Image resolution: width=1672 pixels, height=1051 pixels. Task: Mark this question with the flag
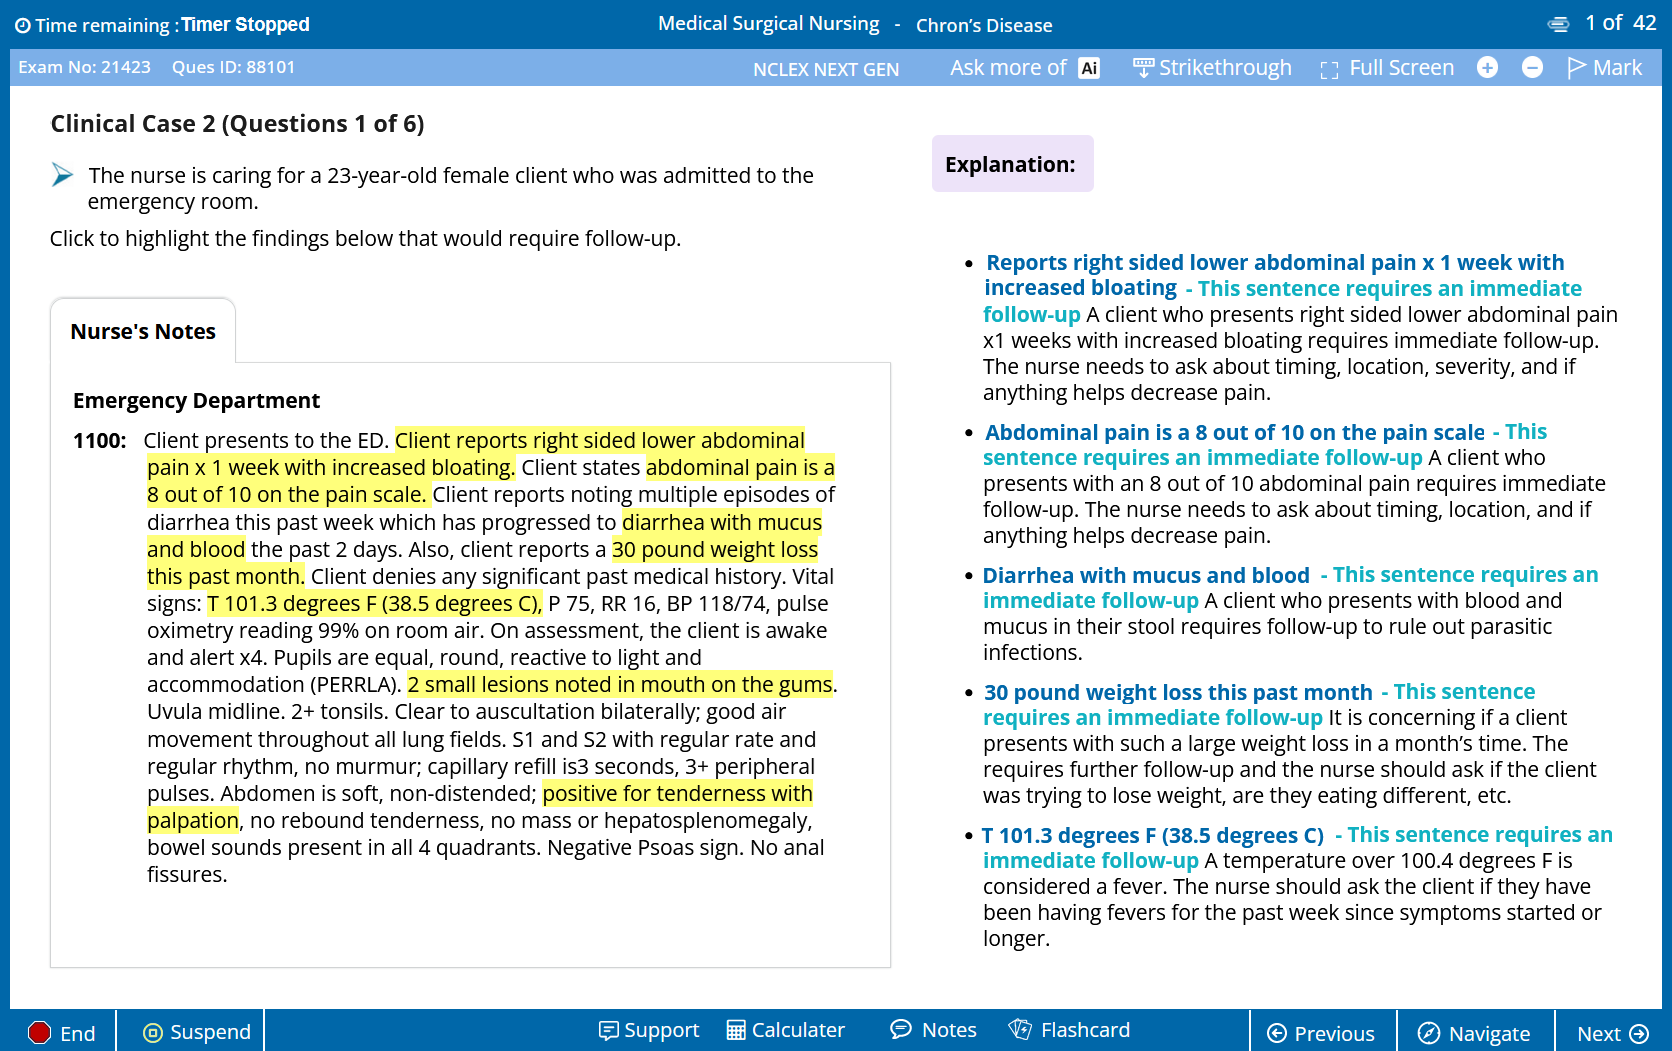tap(1604, 67)
